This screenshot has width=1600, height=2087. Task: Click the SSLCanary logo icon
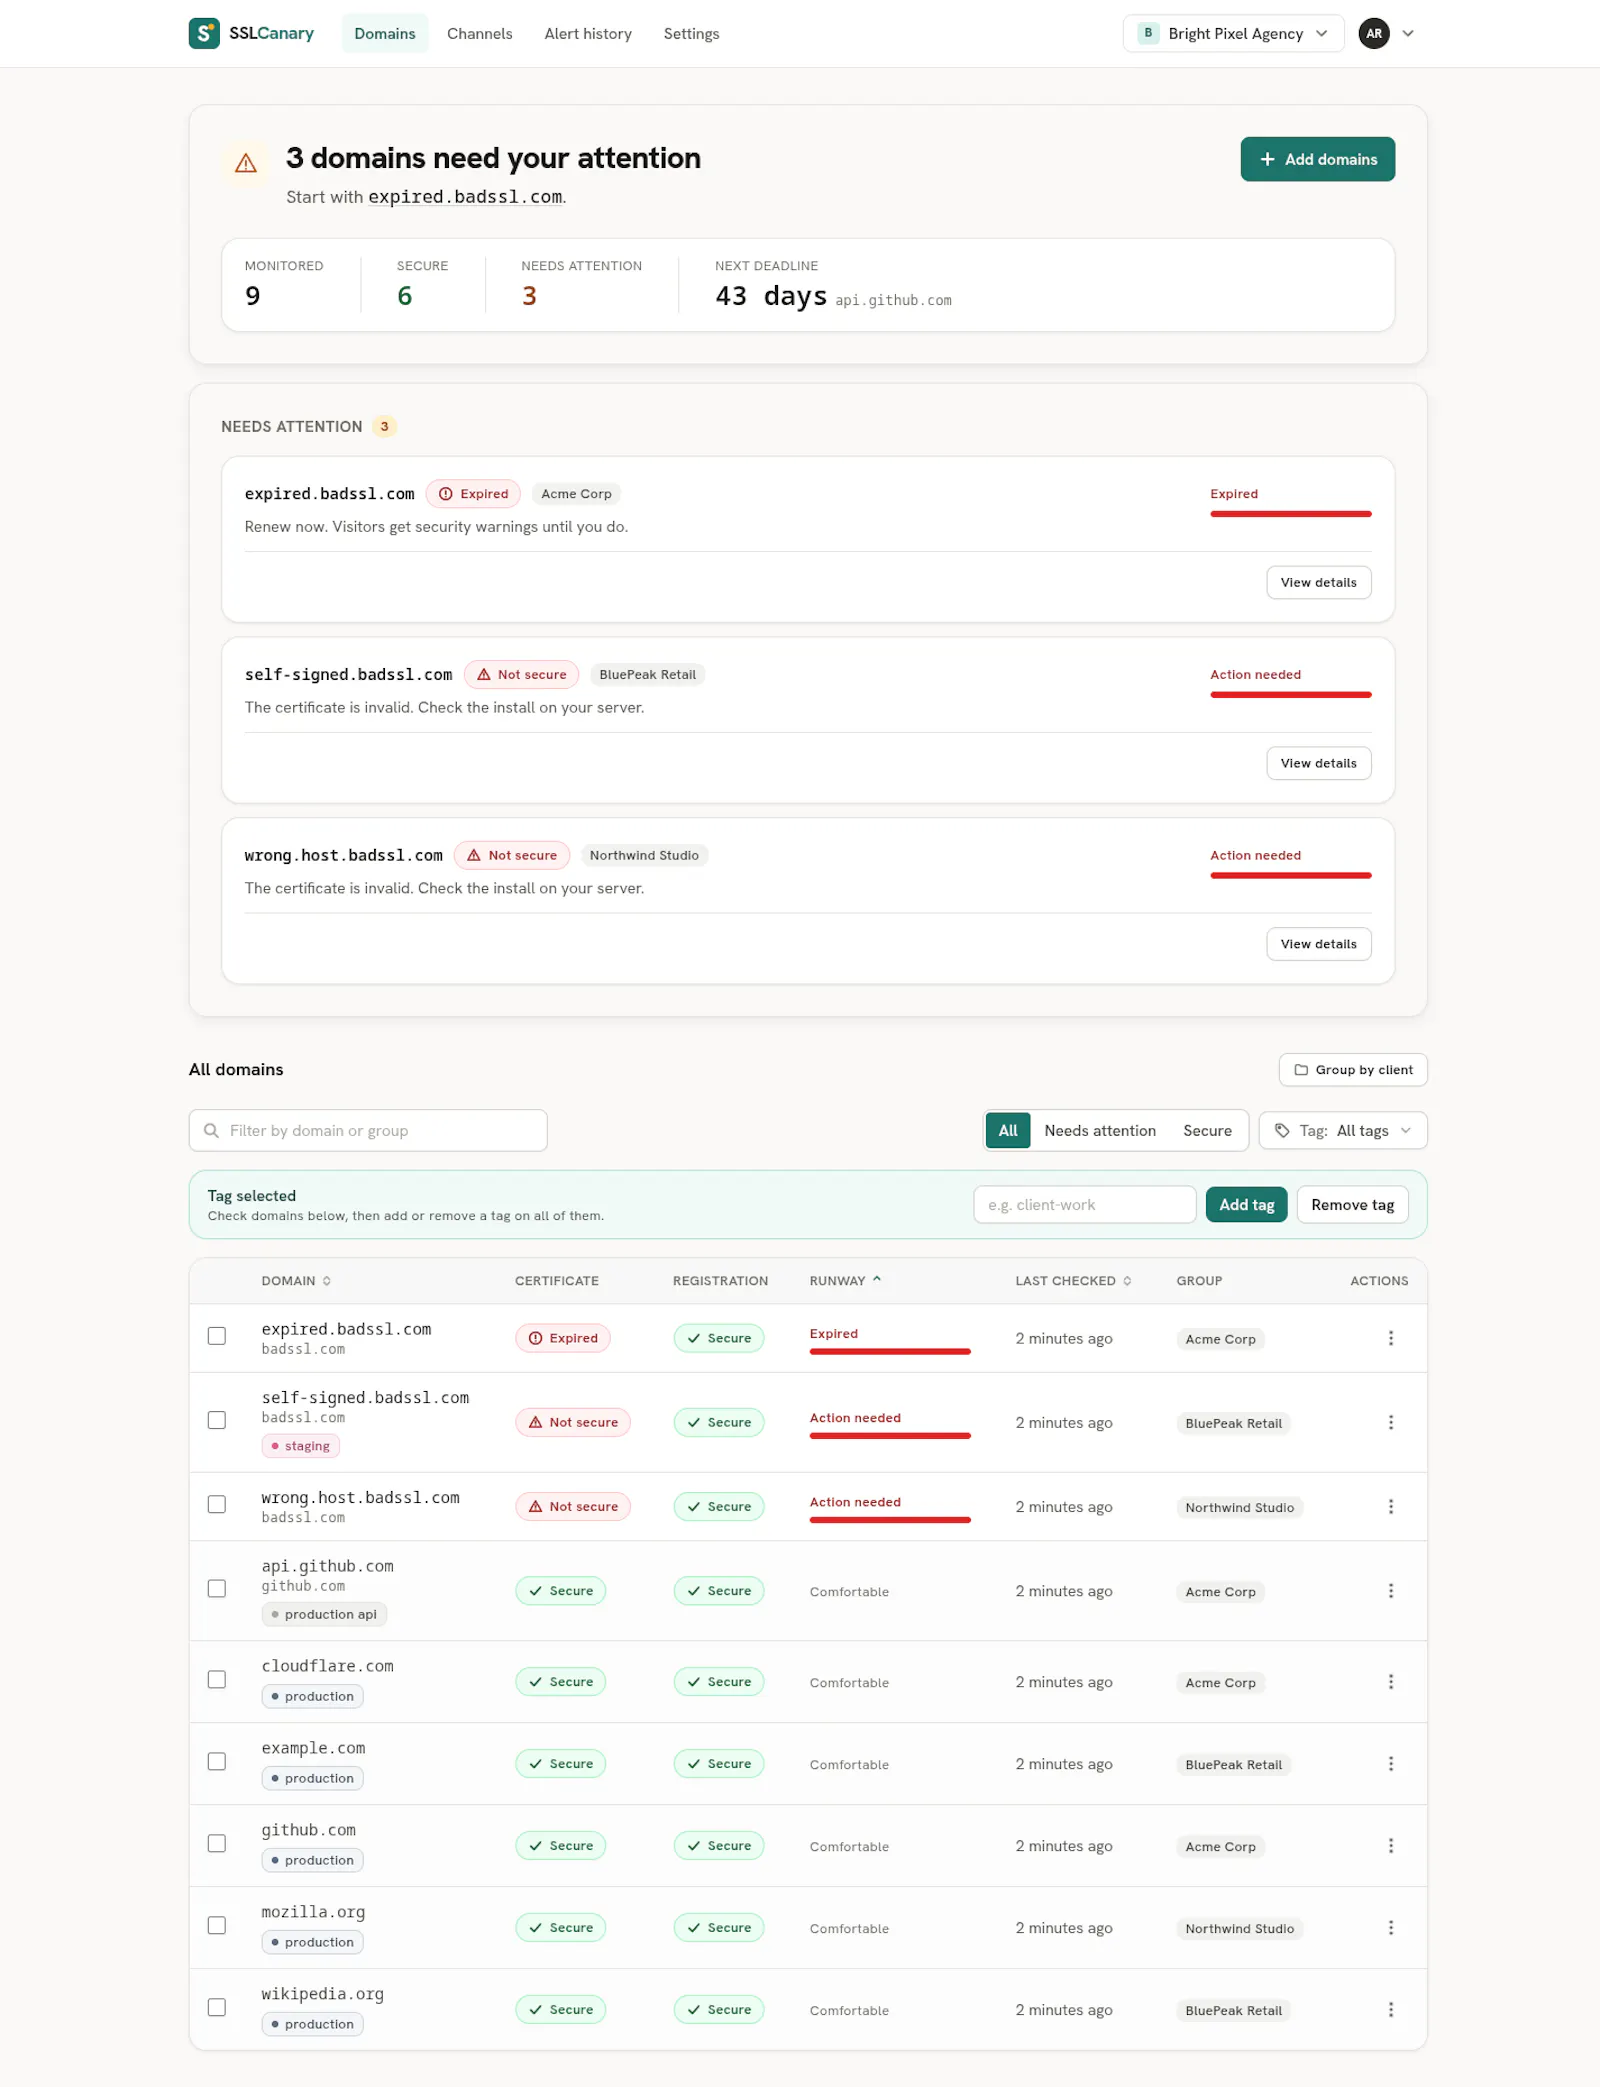pyautogui.click(x=204, y=33)
